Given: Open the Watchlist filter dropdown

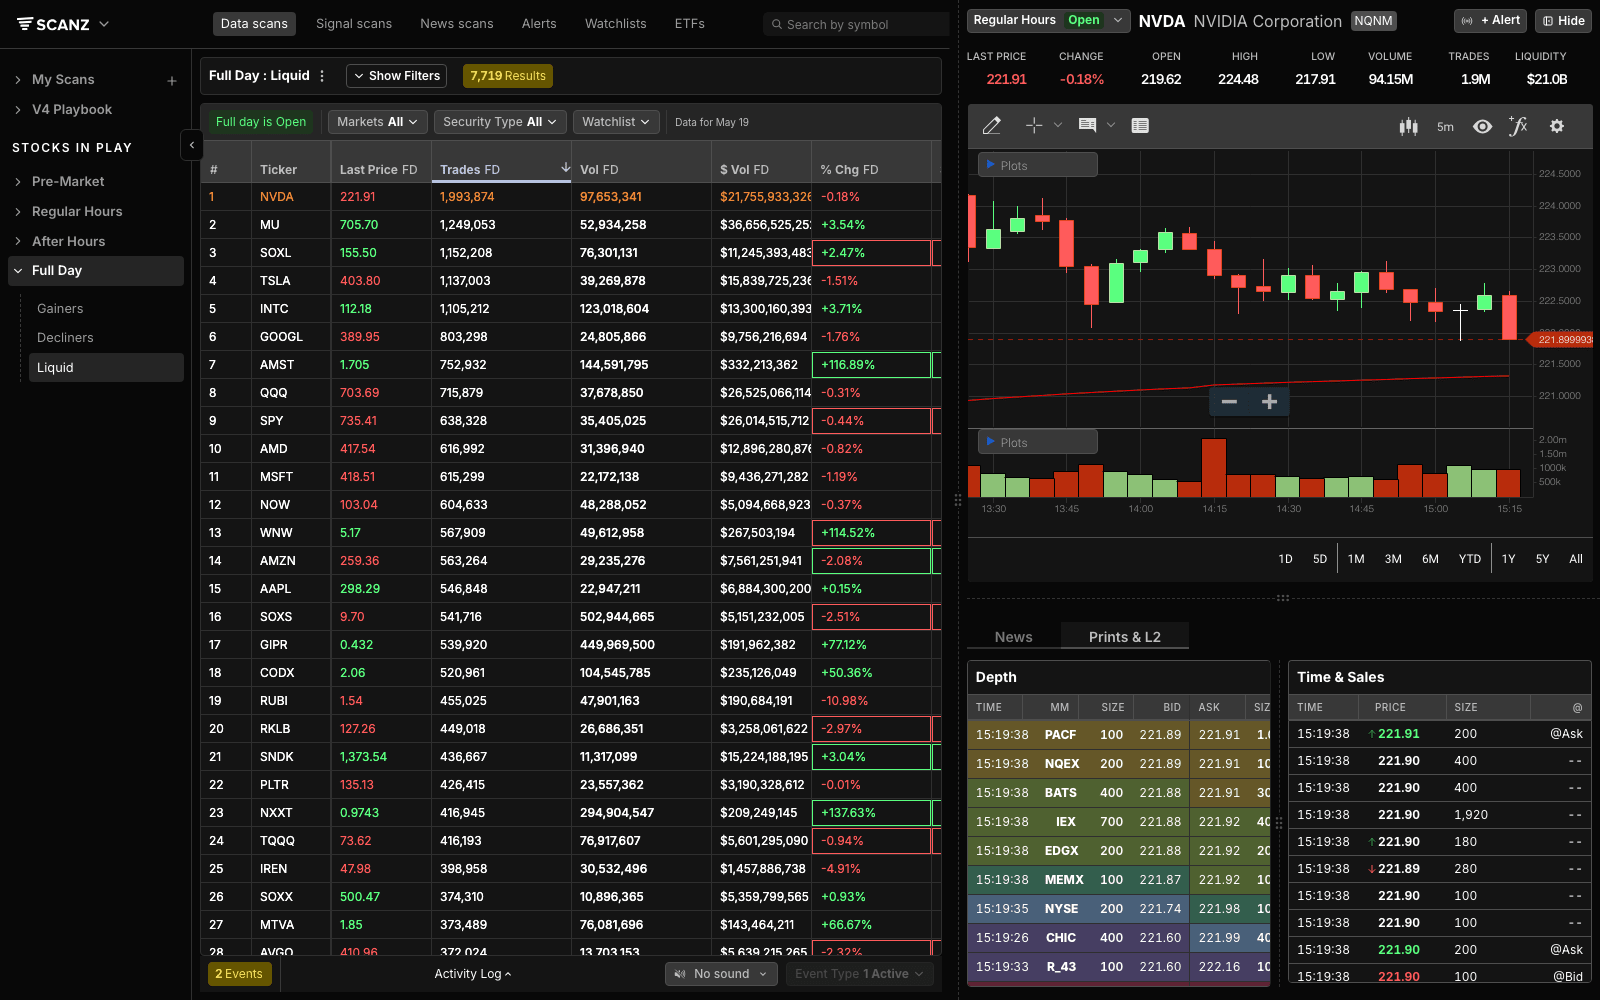Looking at the screenshot, I should point(616,122).
